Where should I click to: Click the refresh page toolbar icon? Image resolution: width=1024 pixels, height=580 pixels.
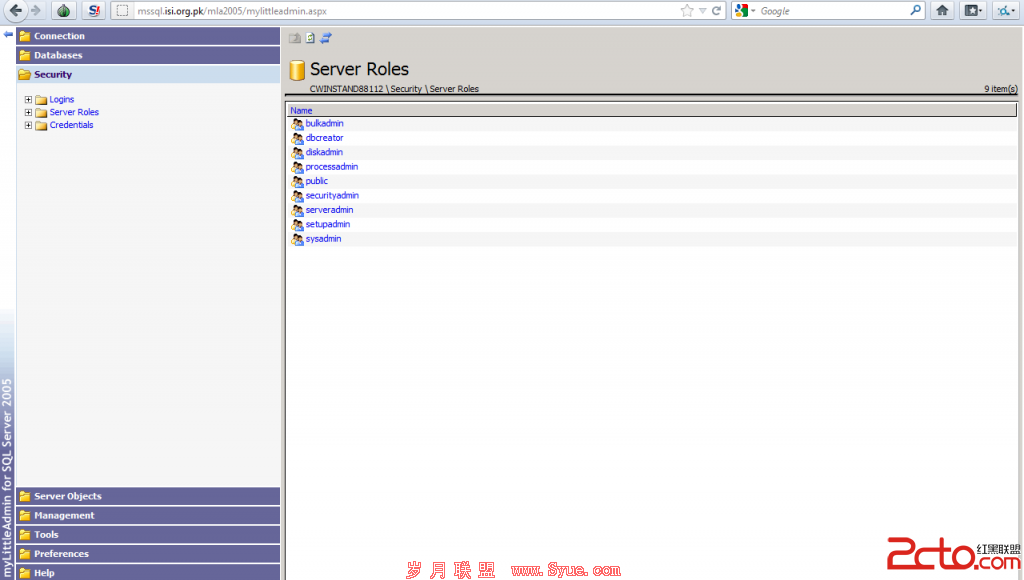click(310, 38)
